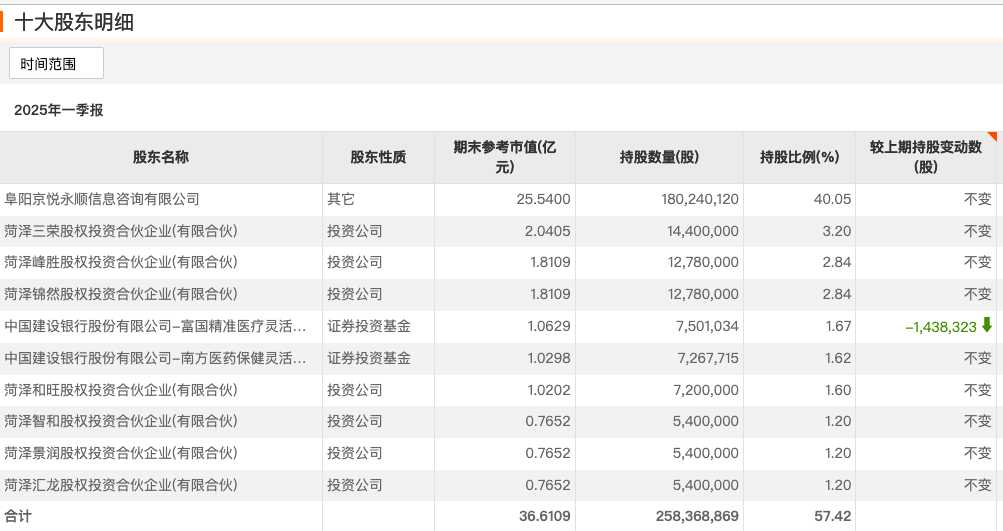Screen dimensions: 1003x531
Task: Click share count 14,400,000
Action: tap(703, 231)
